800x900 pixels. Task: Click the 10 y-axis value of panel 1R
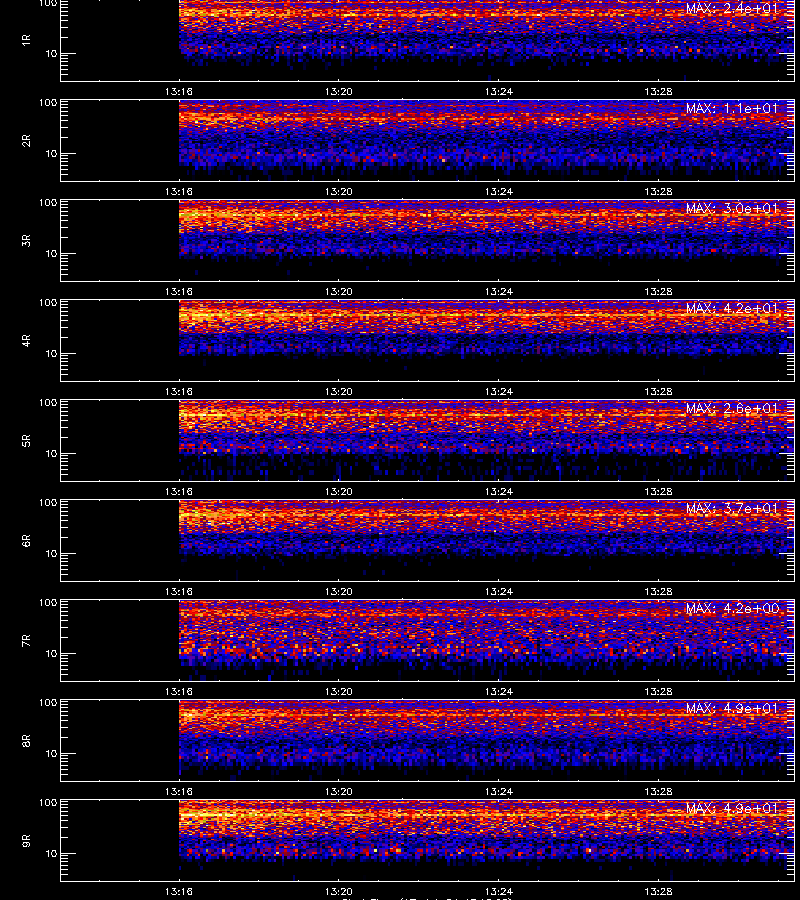point(51,53)
